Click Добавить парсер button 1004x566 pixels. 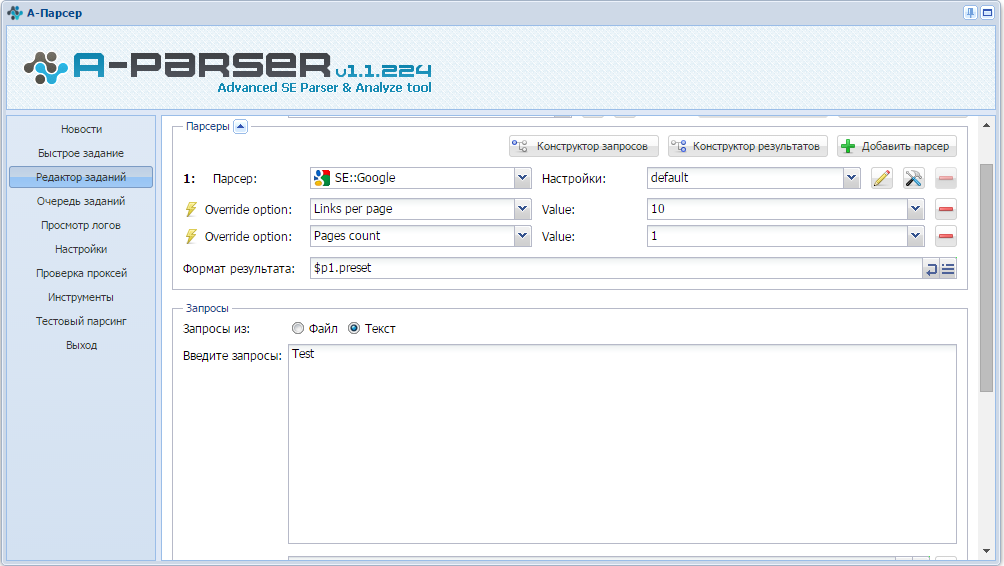click(x=897, y=146)
